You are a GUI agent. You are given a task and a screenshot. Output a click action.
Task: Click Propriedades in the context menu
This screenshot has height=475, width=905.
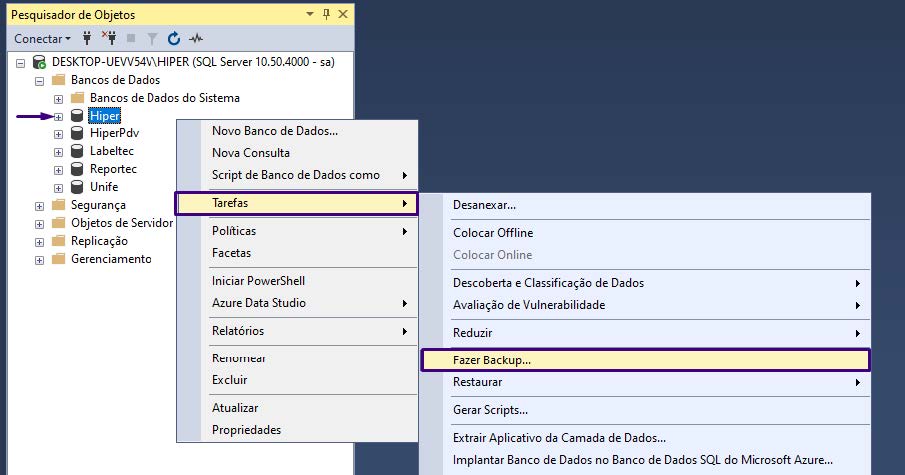pyautogui.click(x=246, y=430)
